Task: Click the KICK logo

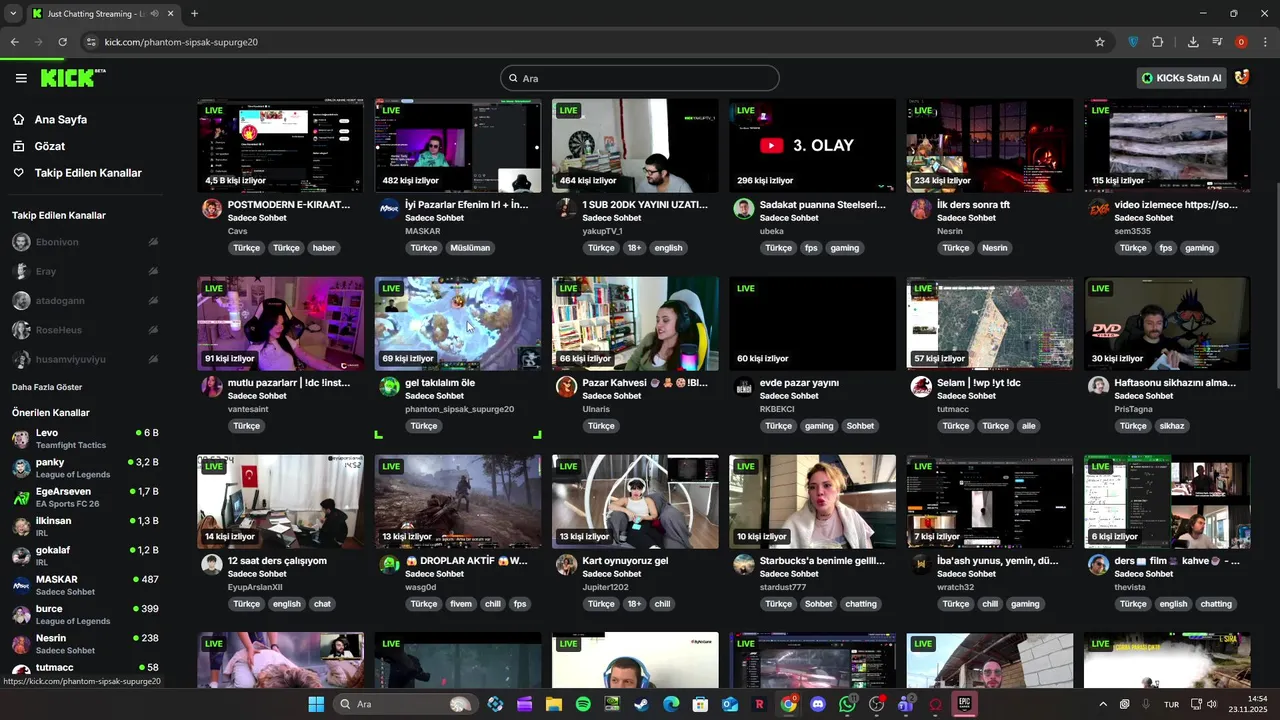Action: point(73,78)
